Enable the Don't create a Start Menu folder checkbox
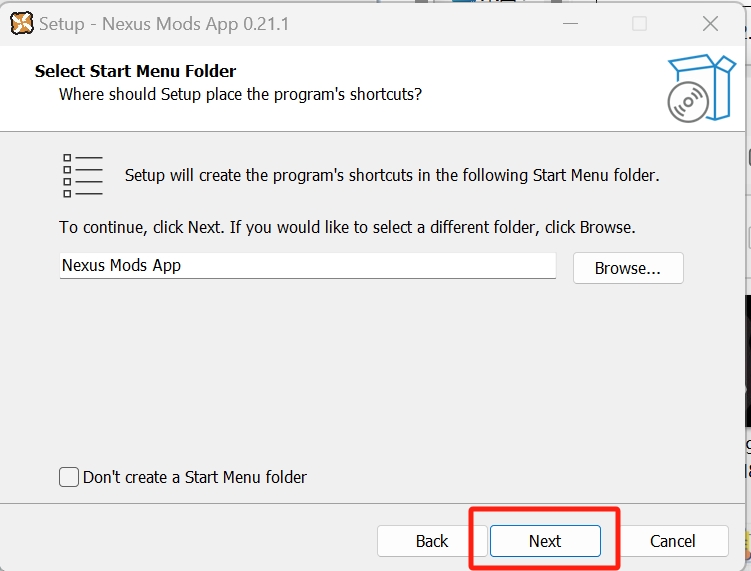The image size is (751, 571). 69,477
